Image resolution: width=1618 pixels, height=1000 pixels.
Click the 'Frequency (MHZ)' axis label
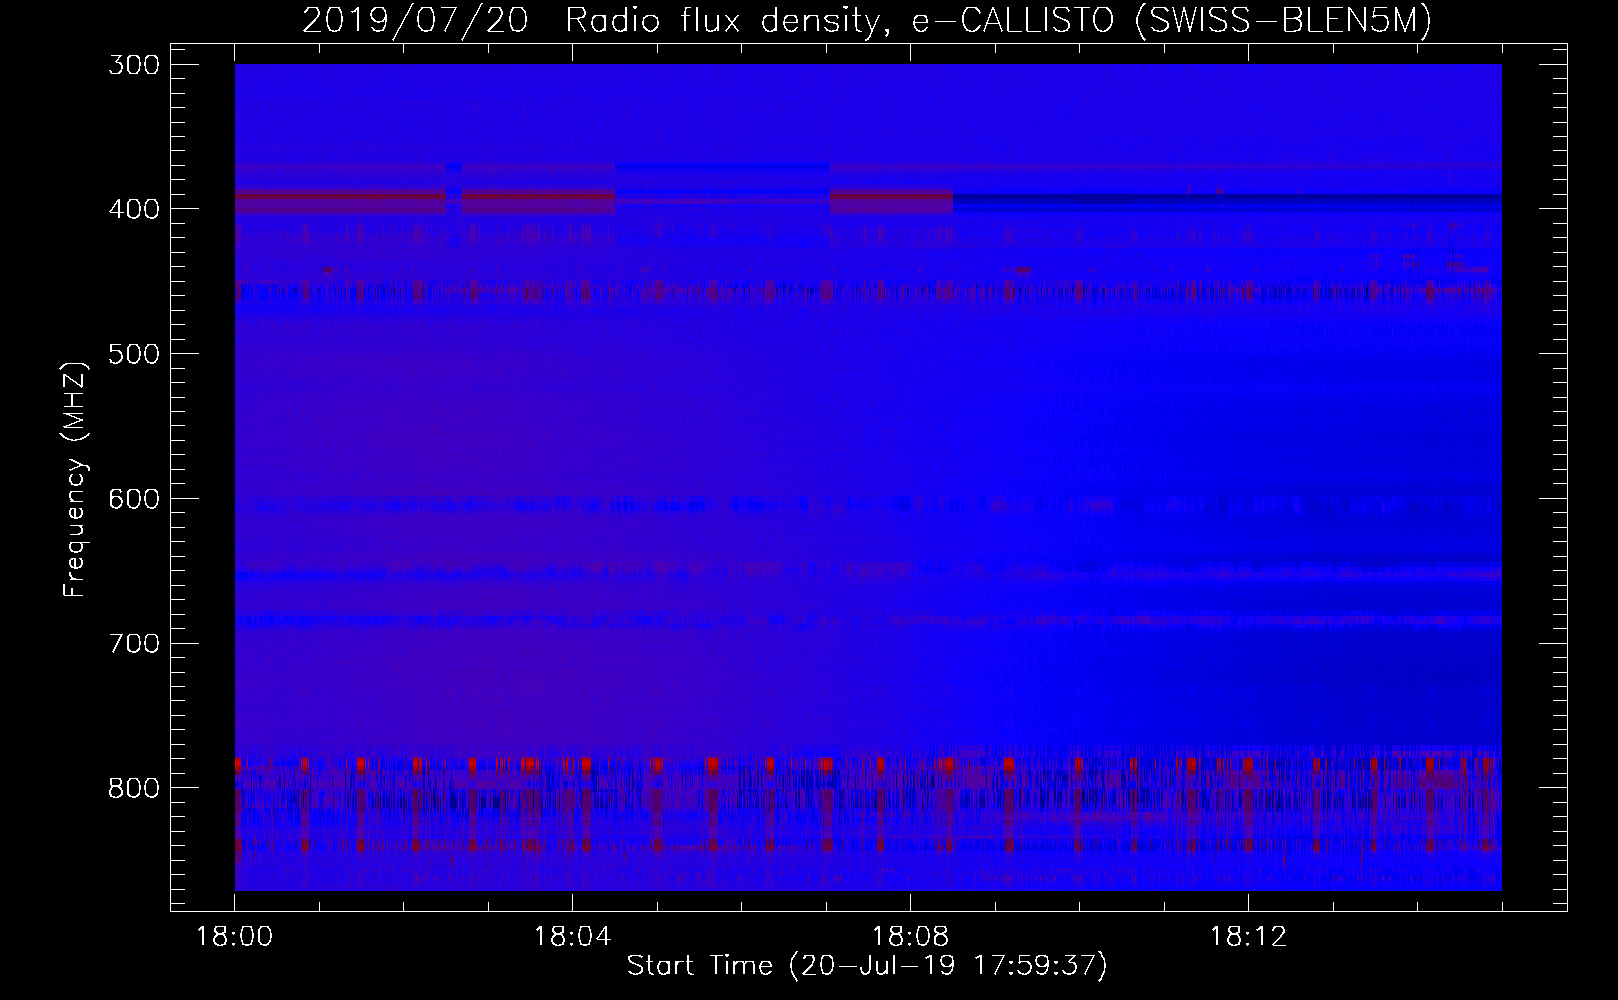(75, 479)
